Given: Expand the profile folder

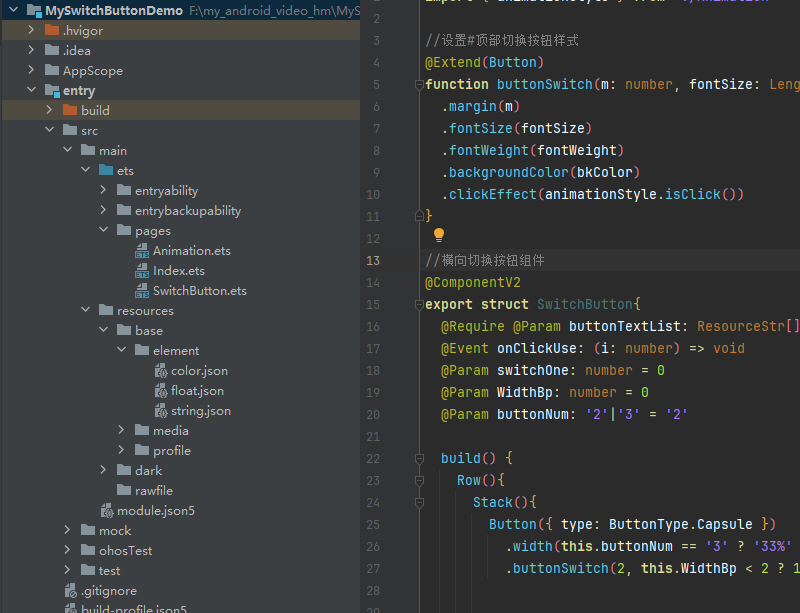Looking at the screenshot, I should pos(121,449).
